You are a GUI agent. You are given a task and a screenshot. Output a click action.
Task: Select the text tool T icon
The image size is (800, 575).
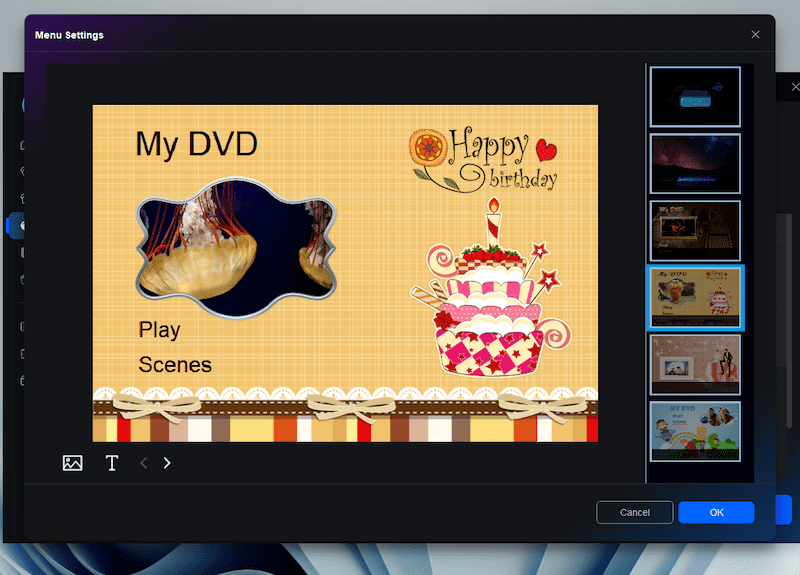tap(112, 463)
